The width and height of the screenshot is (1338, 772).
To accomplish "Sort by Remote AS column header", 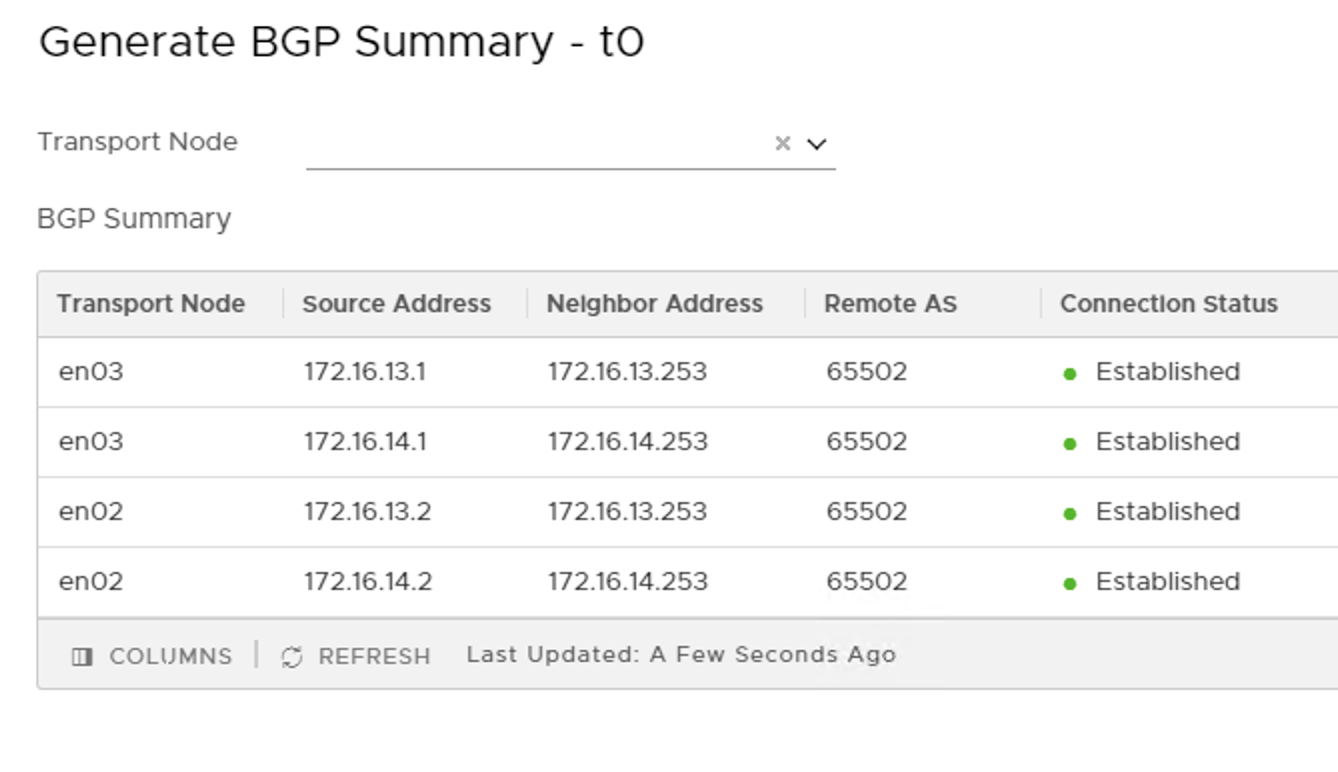I will 890,304.
